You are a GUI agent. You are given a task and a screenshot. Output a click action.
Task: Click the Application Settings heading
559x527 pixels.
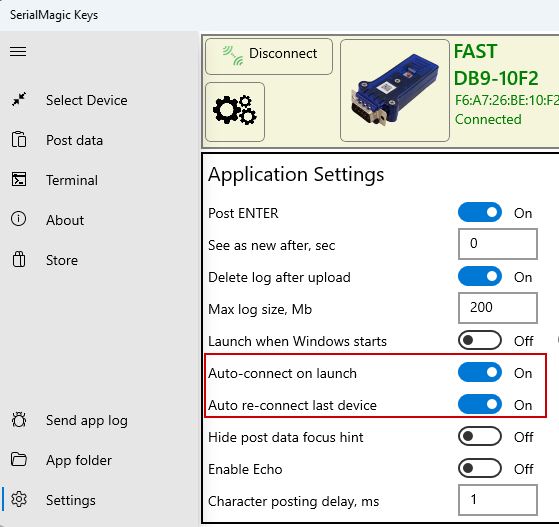coord(296,175)
